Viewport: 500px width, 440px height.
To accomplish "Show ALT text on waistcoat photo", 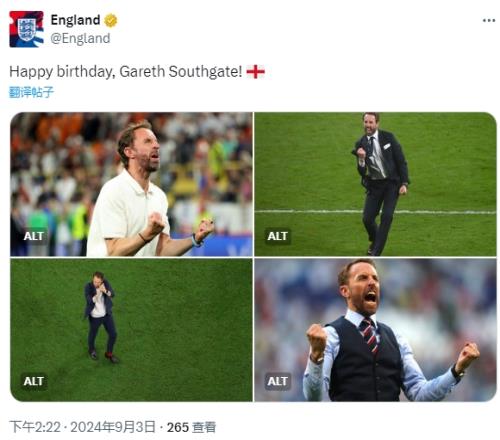I will 277,381.
